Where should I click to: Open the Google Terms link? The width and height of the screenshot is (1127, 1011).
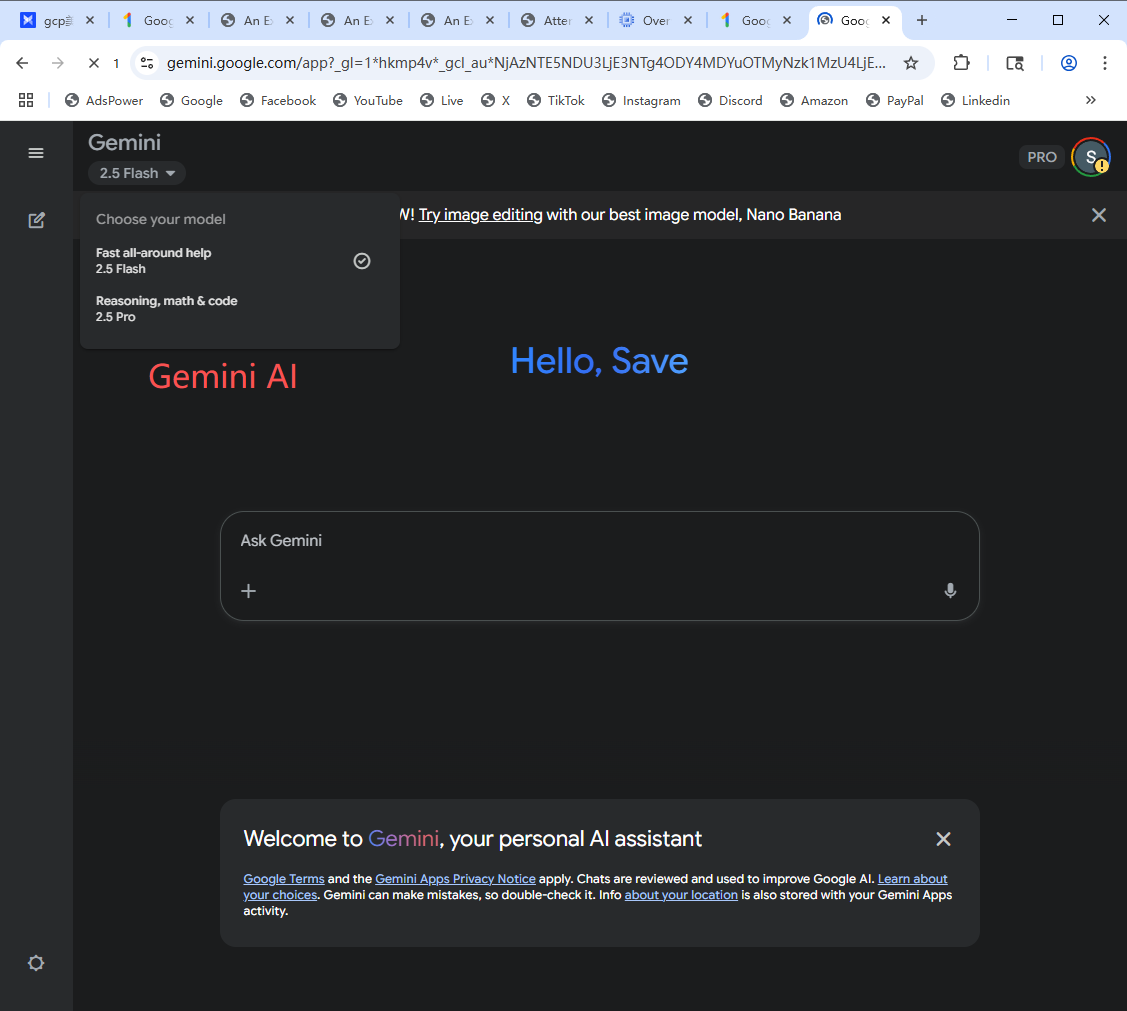pos(284,879)
